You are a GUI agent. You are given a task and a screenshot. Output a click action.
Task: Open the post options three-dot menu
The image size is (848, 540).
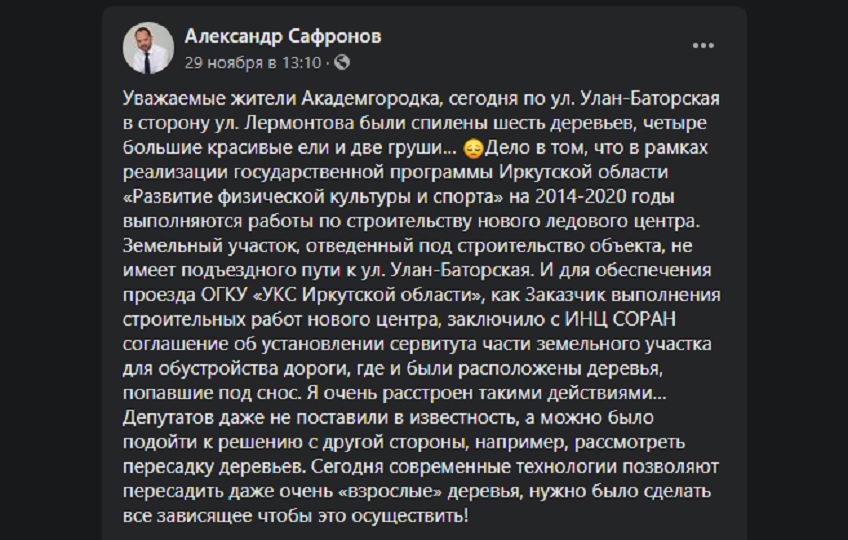point(703,45)
